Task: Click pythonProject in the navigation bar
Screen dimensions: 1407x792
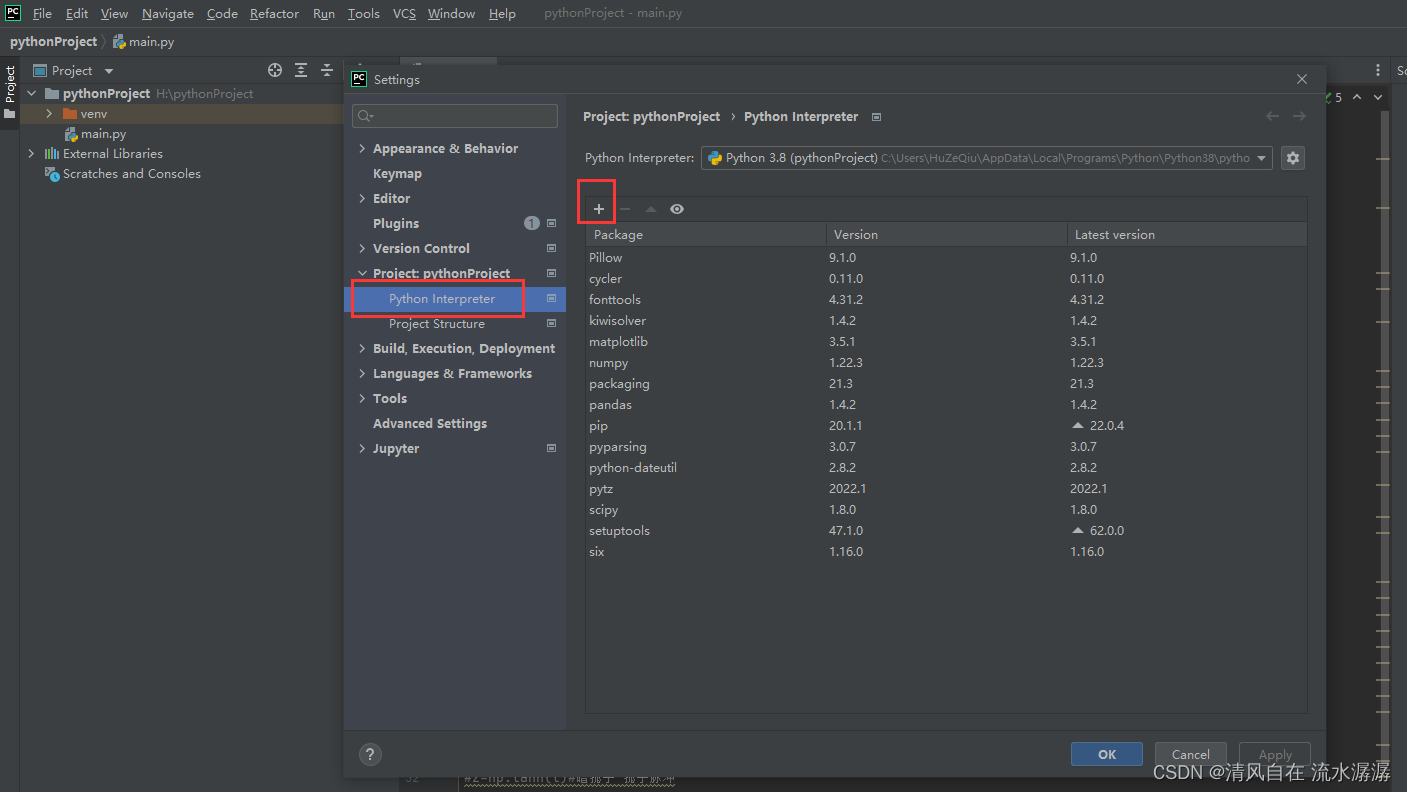Action: (x=54, y=42)
